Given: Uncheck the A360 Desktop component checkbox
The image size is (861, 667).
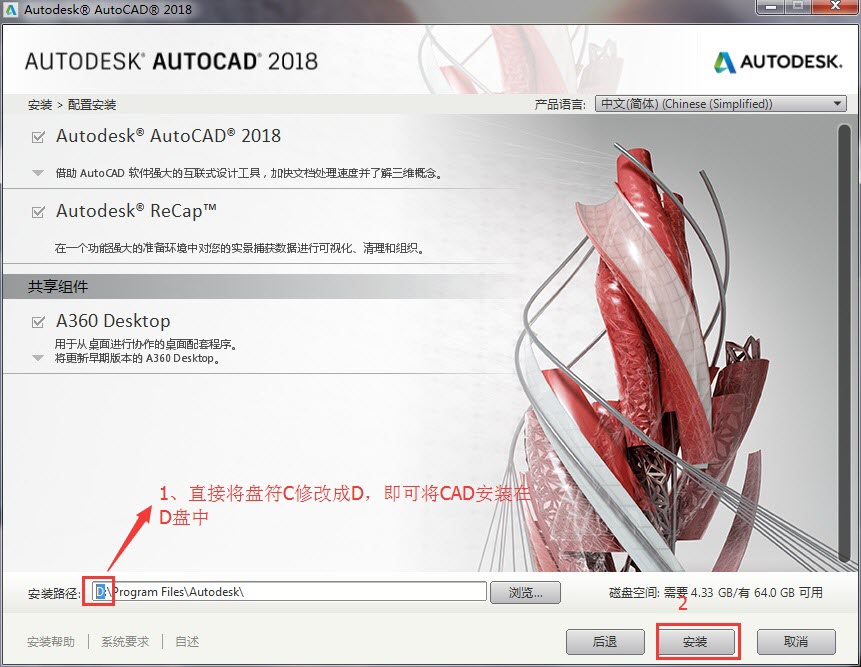Looking at the screenshot, I should pyautogui.click(x=39, y=322).
